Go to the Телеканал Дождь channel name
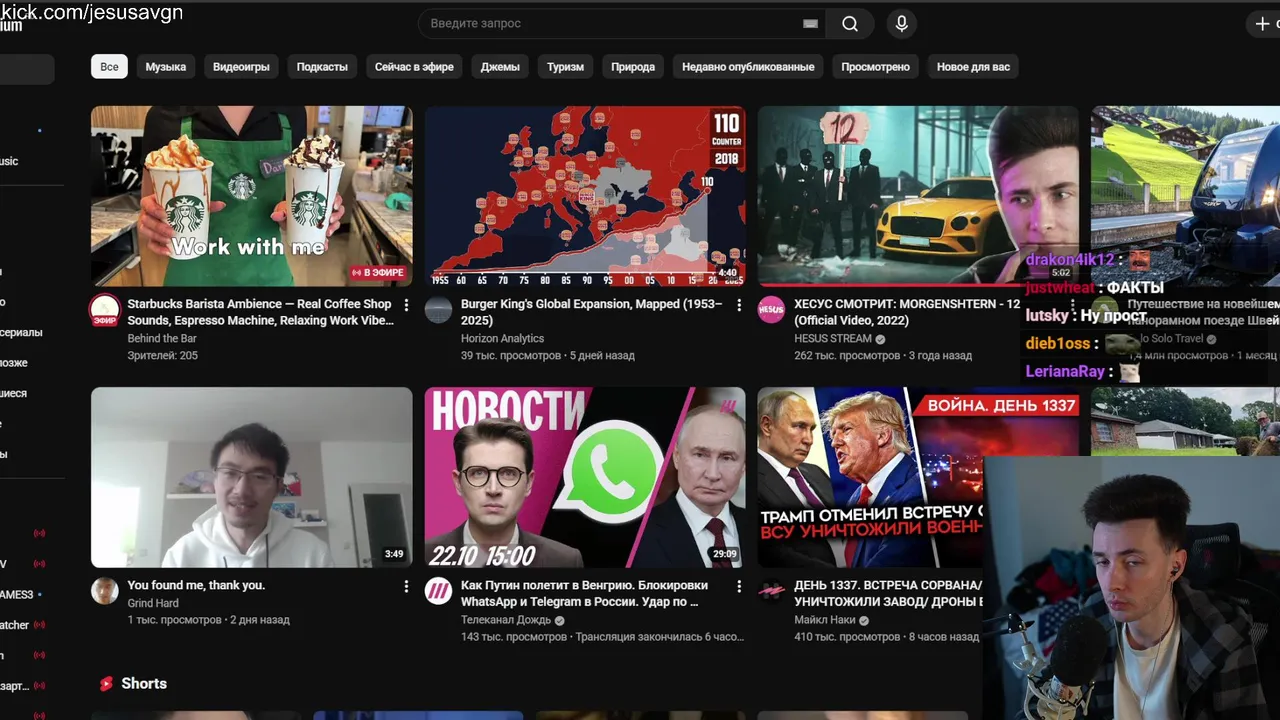 [x=506, y=620]
